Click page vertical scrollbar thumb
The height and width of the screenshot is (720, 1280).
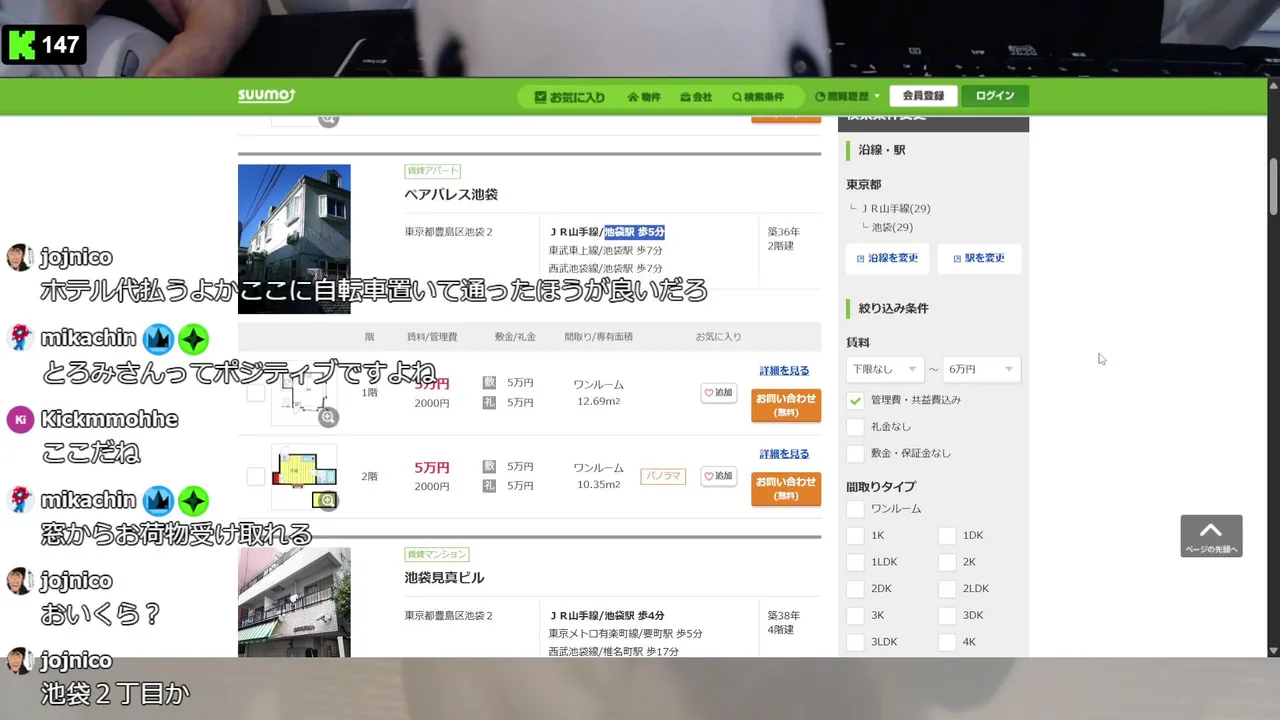(1273, 185)
